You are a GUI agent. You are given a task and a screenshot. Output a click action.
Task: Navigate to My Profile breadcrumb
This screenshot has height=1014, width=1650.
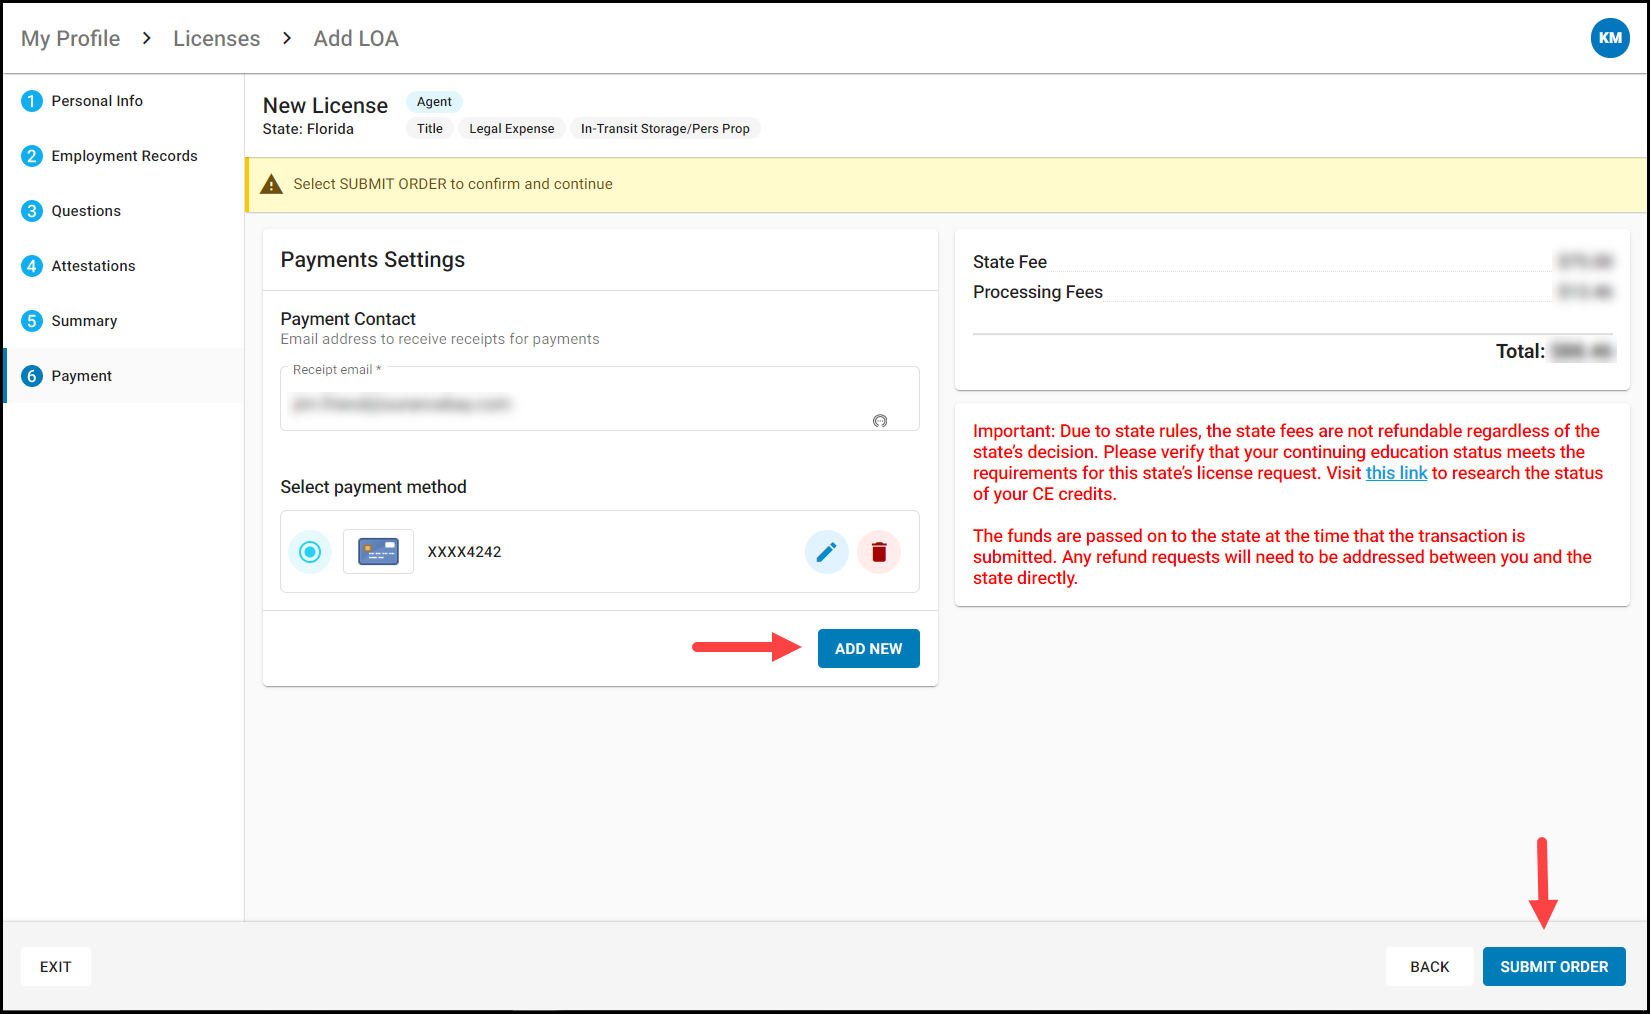[x=71, y=38]
